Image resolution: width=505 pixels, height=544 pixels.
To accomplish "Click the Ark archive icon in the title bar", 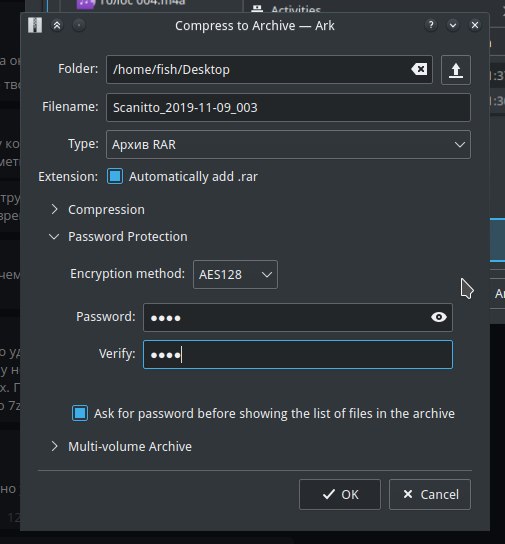I will [35, 25].
